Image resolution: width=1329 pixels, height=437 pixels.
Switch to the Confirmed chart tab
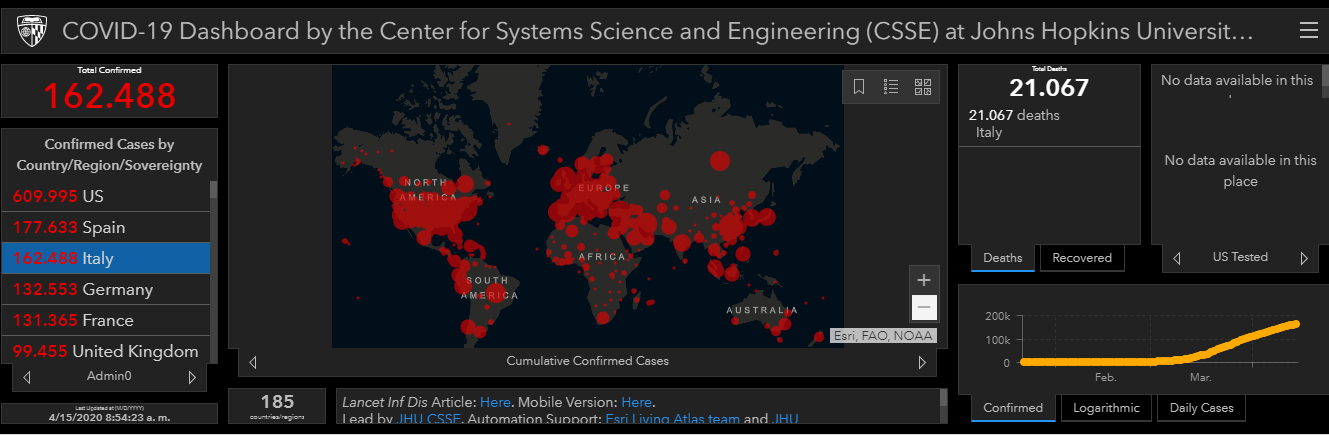(x=1013, y=408)
